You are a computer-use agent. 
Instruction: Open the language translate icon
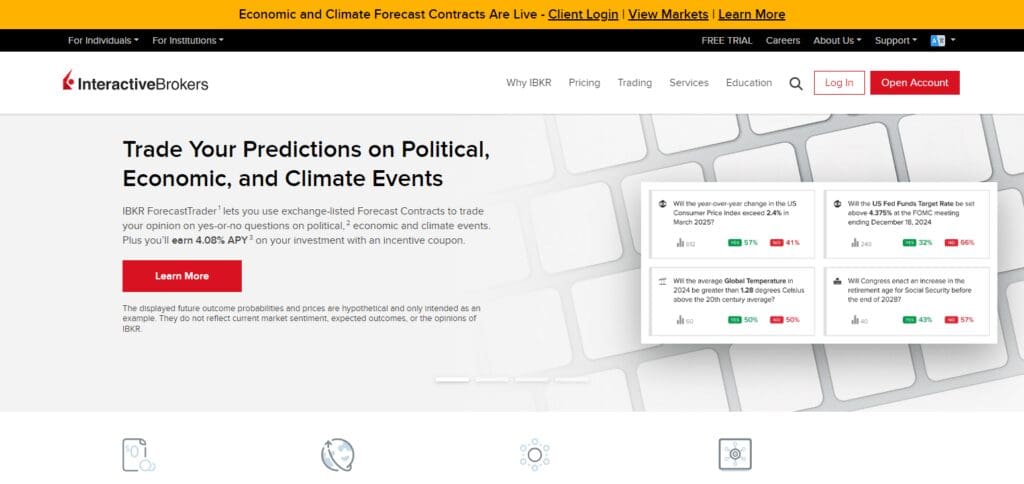[938, 40]
